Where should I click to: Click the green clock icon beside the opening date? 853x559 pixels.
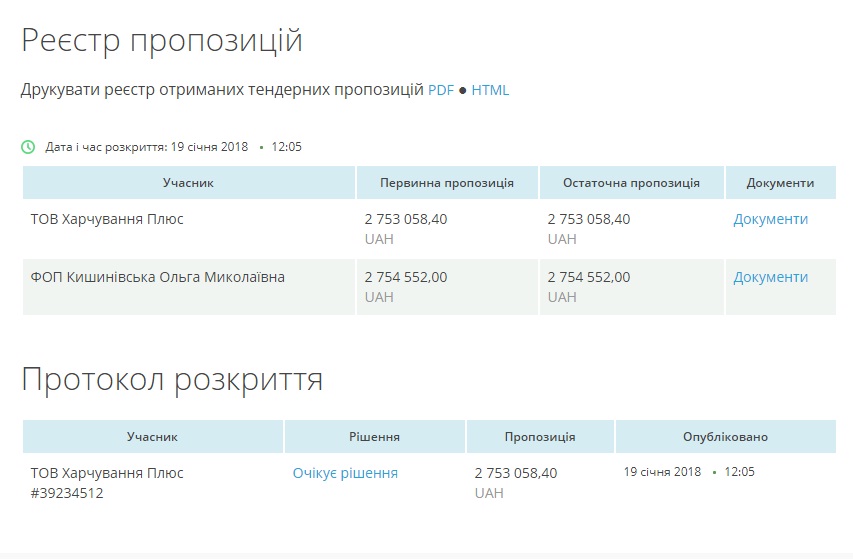[x=28, y=147]
